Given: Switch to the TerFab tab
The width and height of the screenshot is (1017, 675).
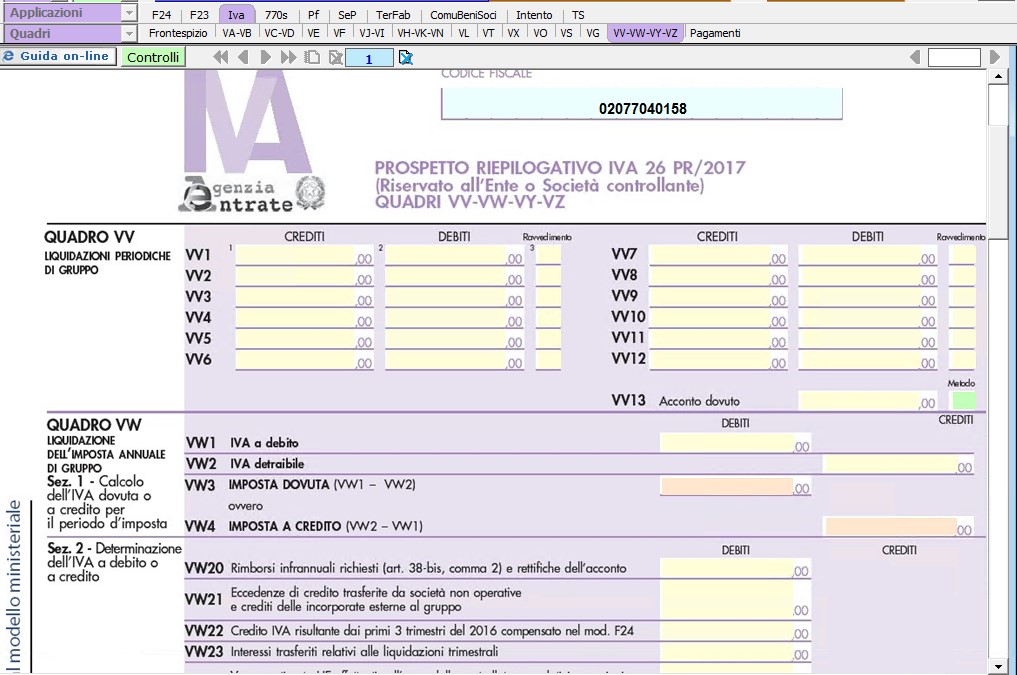Looking at the screenshot, I should [393, 15].
